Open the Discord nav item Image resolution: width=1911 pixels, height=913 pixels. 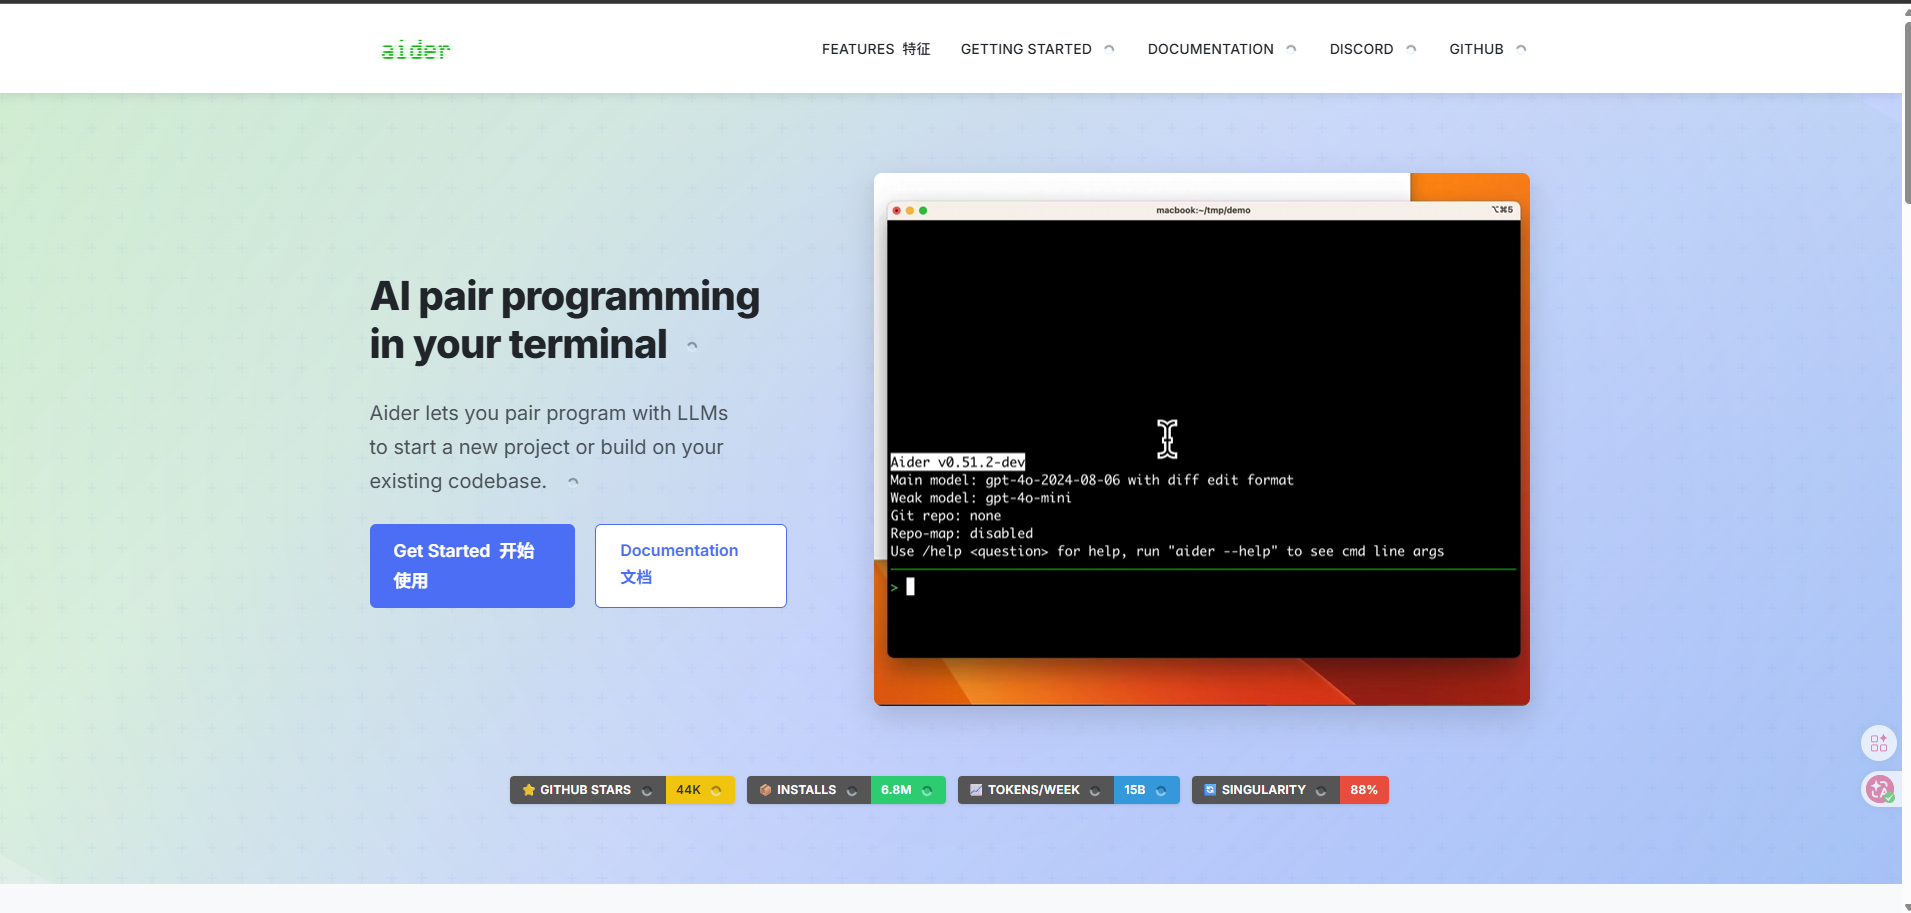point(1373,49)
